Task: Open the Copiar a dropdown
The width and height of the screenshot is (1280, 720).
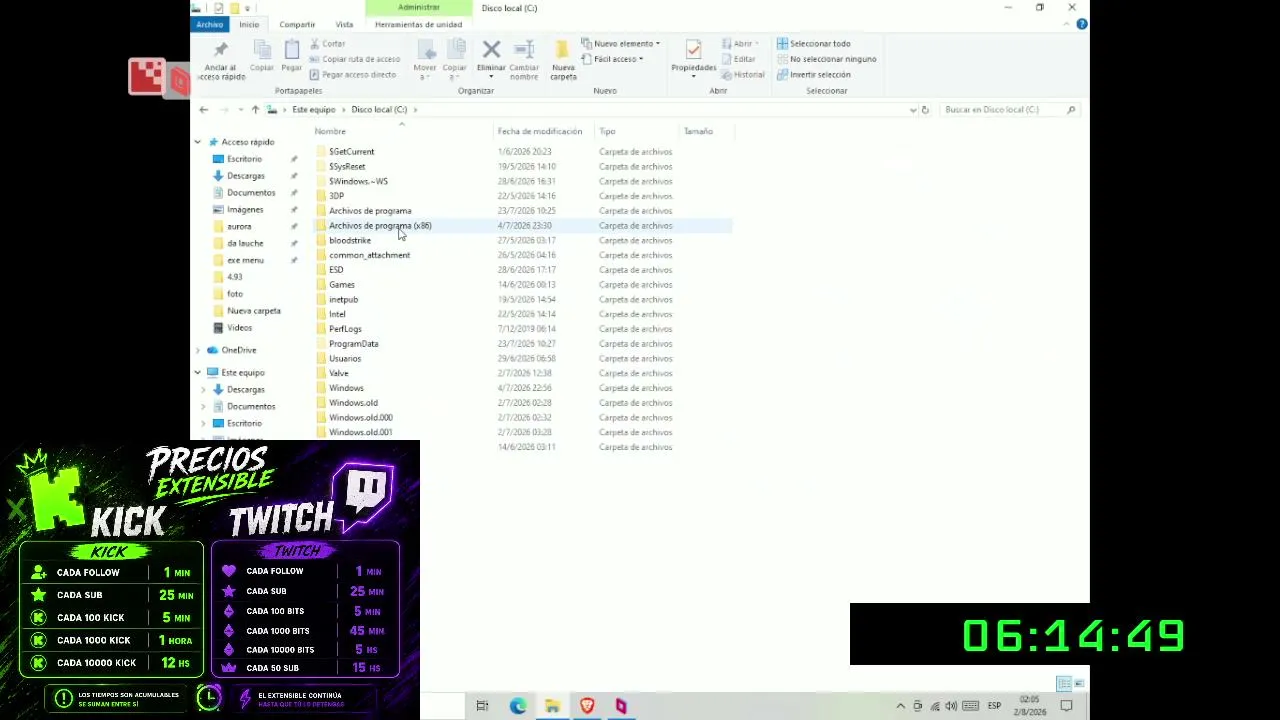Action: 455,60
